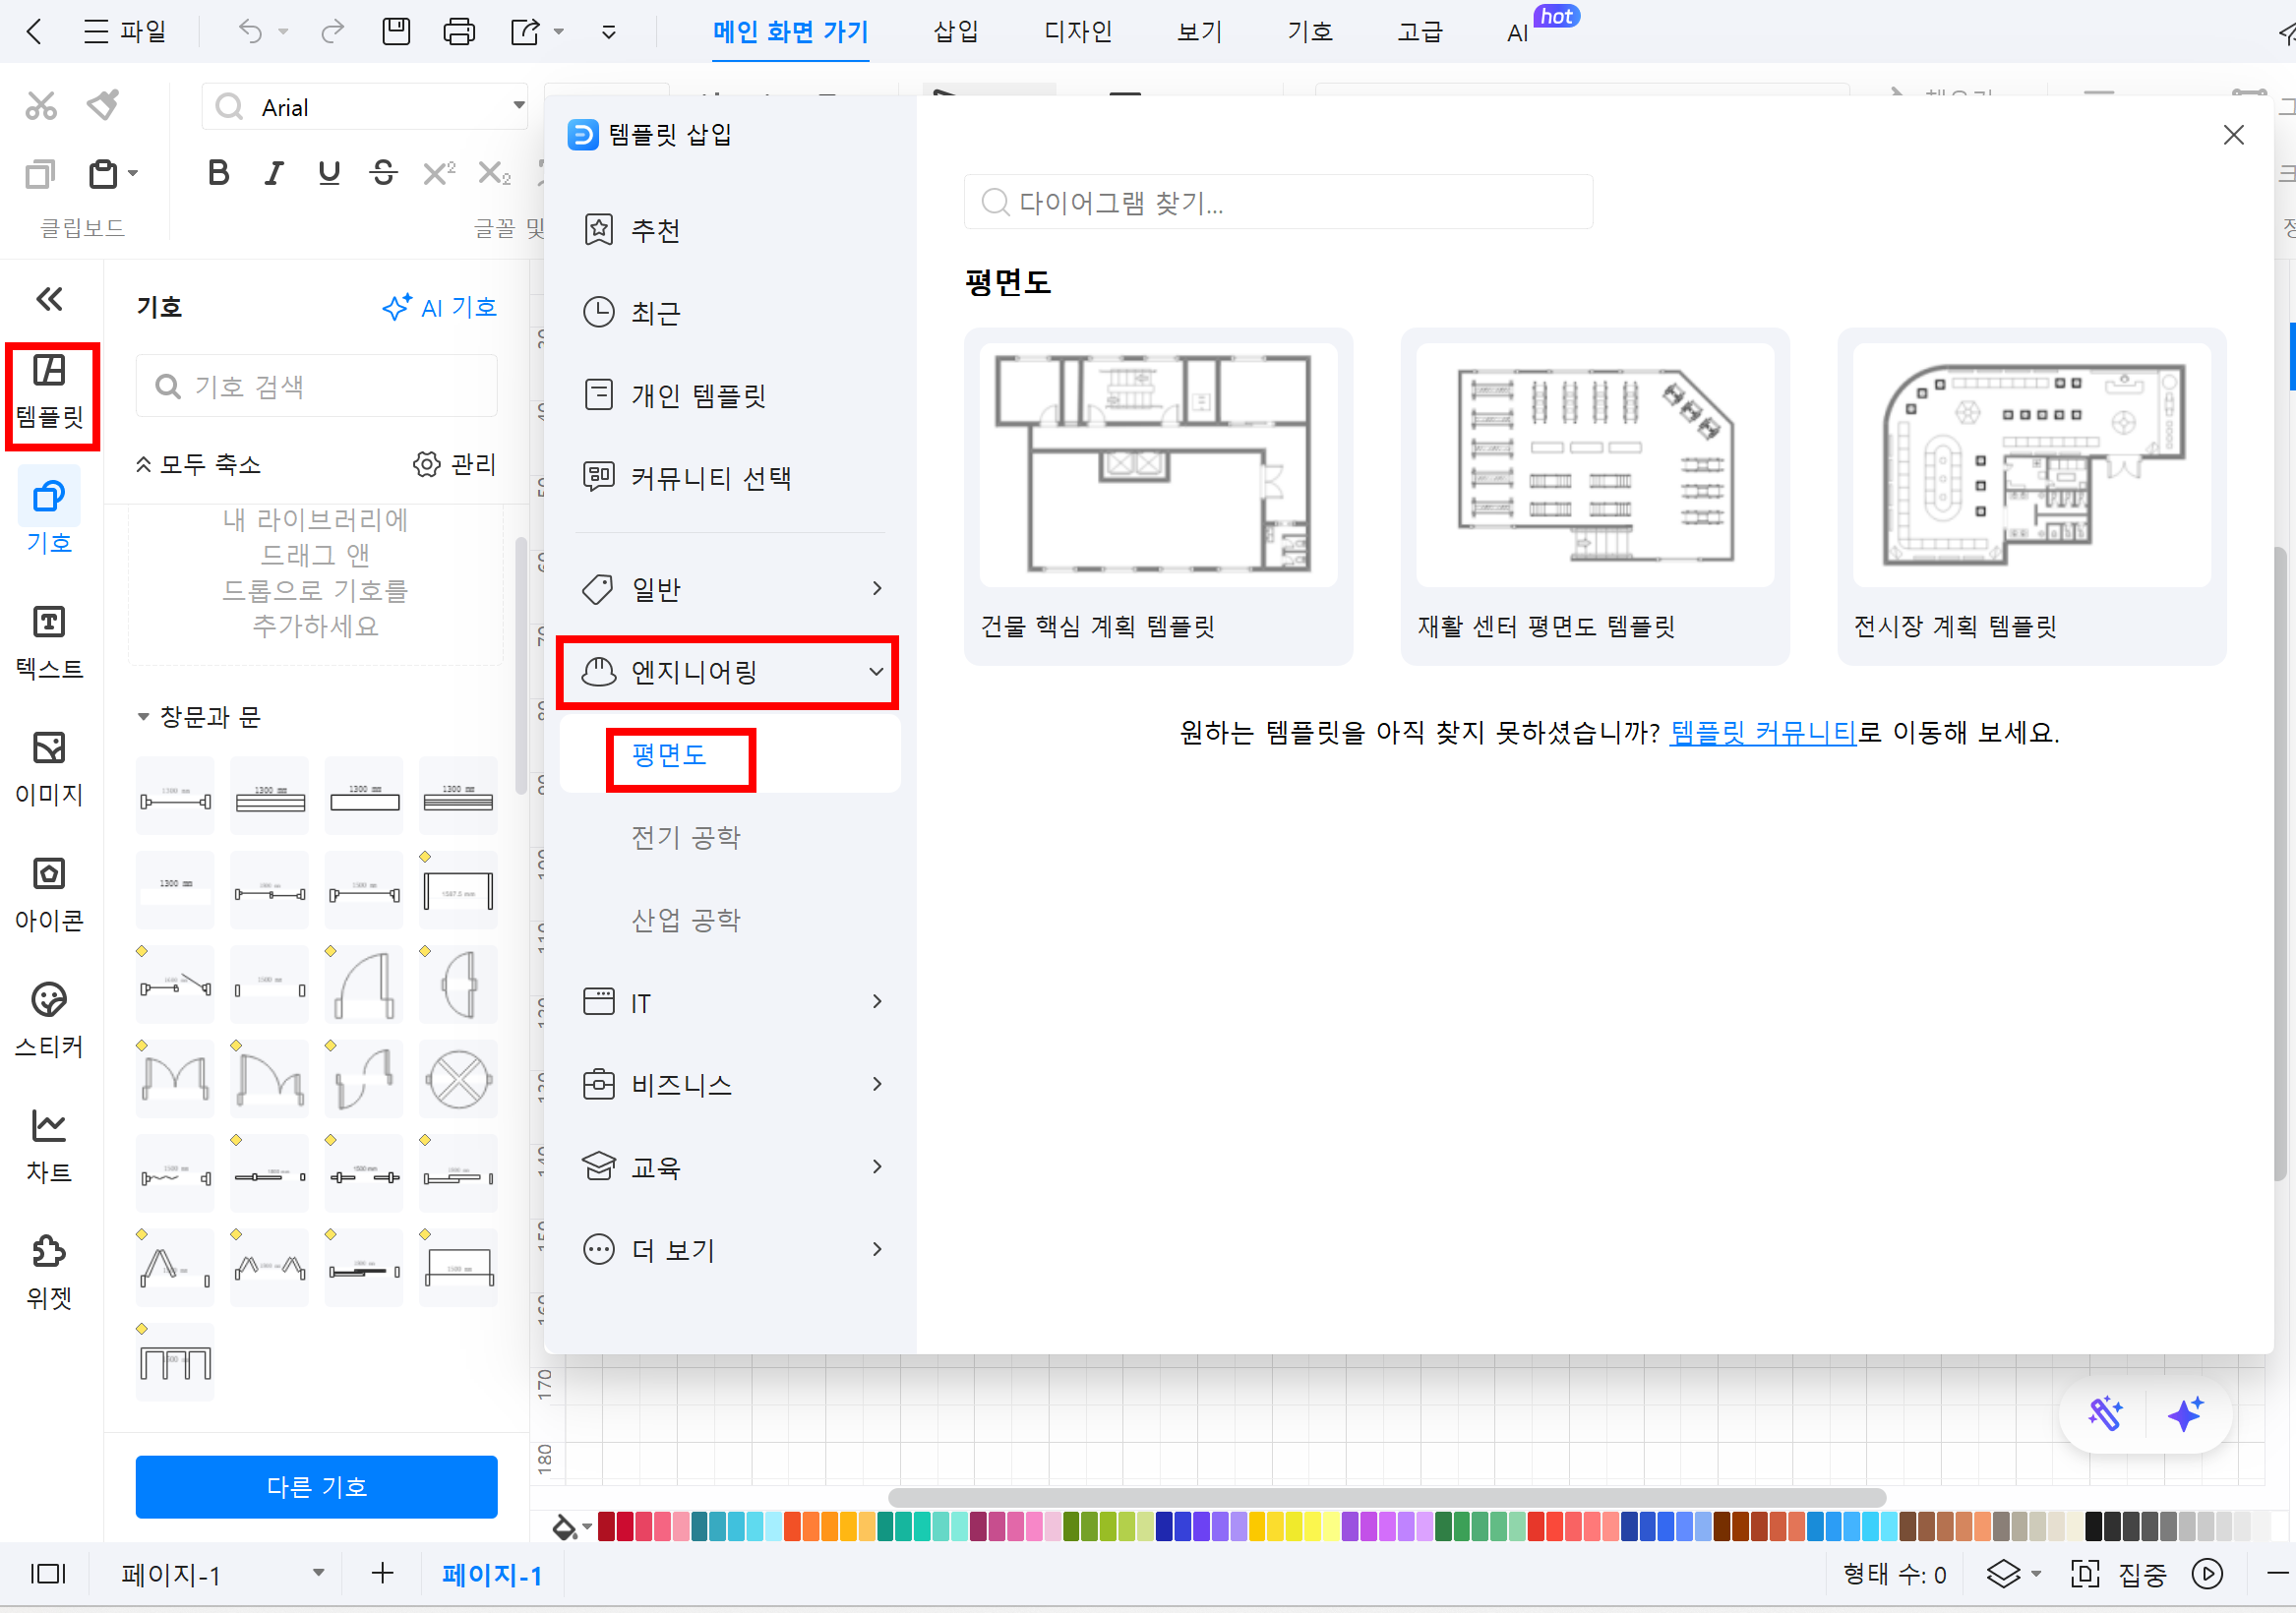Viewport: 2296px width, 1613px height.
Task: Follow the 템플릿 커뮤니티 link
Action: [1762, 733]
